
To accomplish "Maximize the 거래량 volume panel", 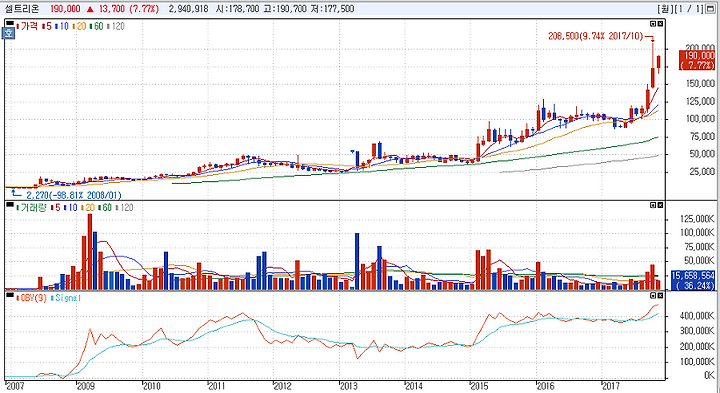I will (653, 205).
